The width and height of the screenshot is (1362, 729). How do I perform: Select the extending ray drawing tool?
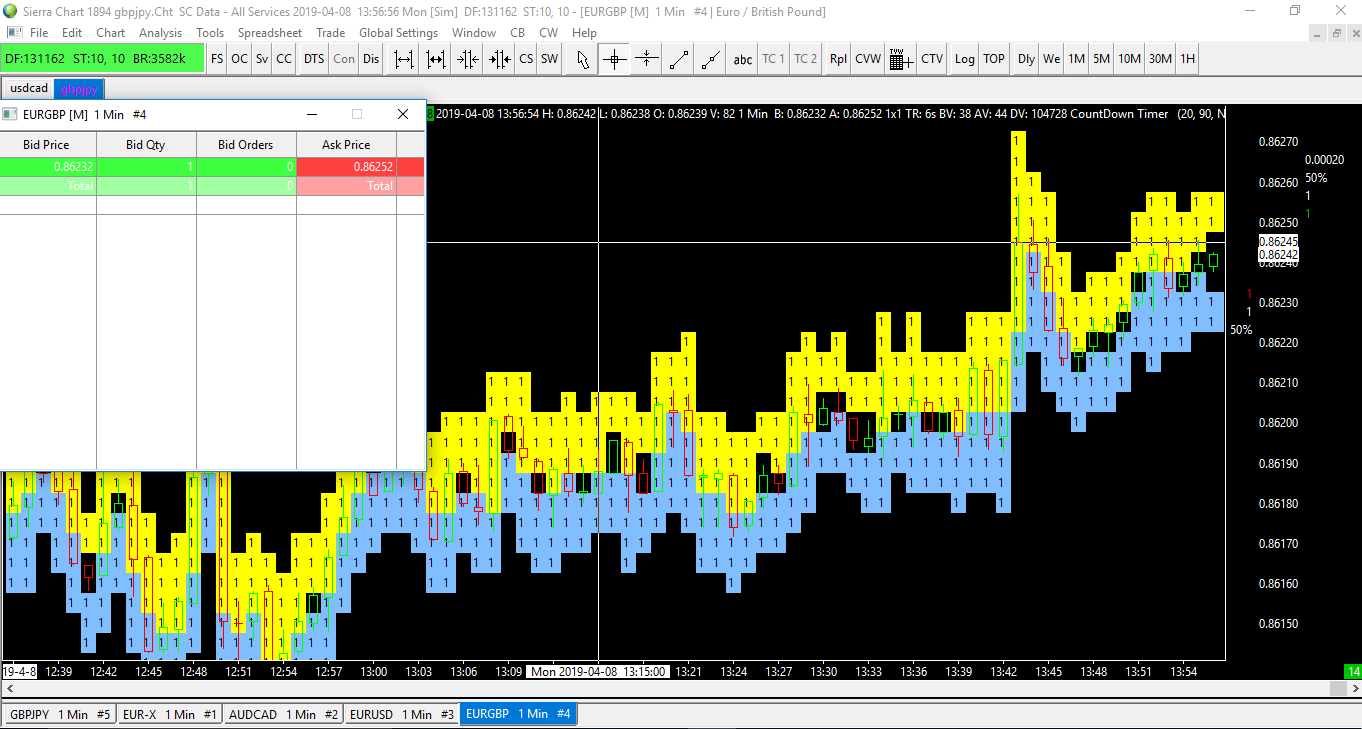711,59
